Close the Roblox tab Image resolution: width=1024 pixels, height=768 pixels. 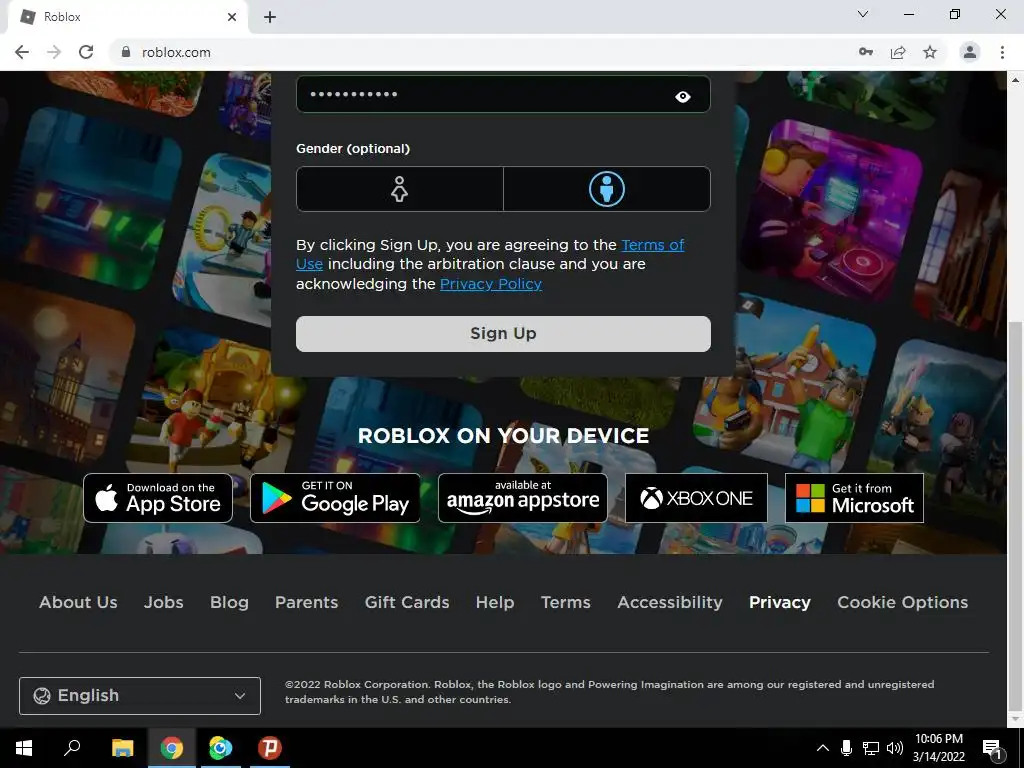pyautogui.click(x=232, y=17)
